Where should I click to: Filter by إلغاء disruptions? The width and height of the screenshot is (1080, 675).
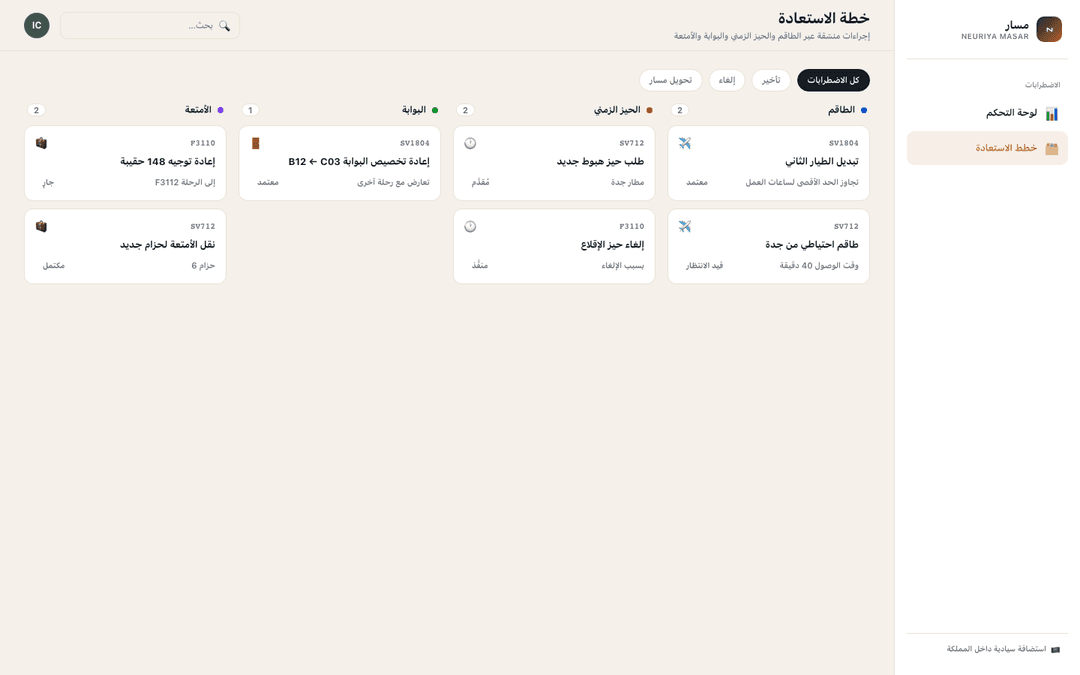(x=727, y=81)
